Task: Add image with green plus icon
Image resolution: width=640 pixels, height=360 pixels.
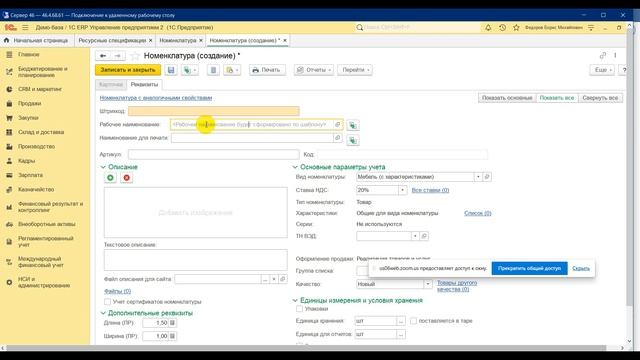Action: [110, 178]
